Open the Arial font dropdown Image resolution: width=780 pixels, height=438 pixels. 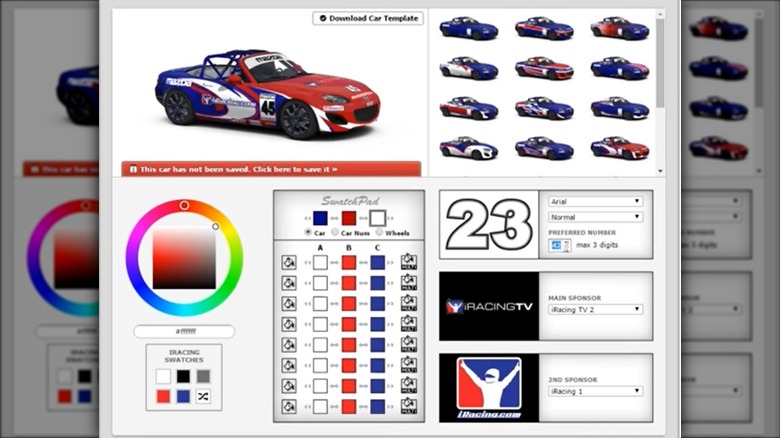click(x=595, y=202)
